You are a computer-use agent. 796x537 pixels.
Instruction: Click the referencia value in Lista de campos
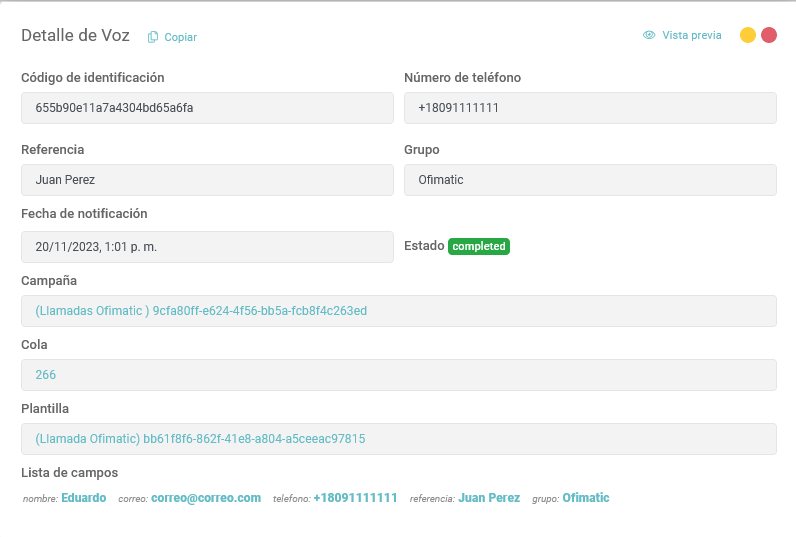(489, 498)
